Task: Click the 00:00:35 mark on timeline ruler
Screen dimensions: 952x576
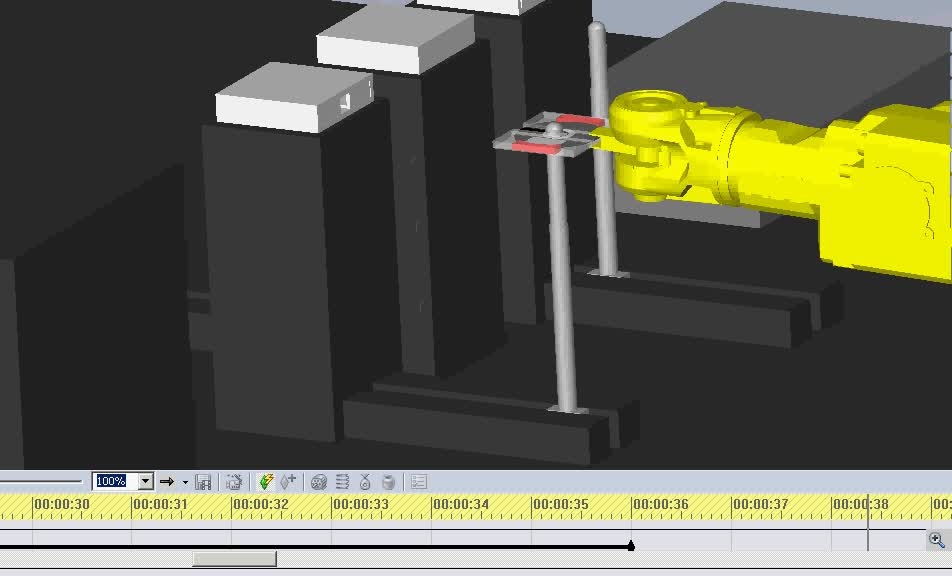Action: pos(560,504)
